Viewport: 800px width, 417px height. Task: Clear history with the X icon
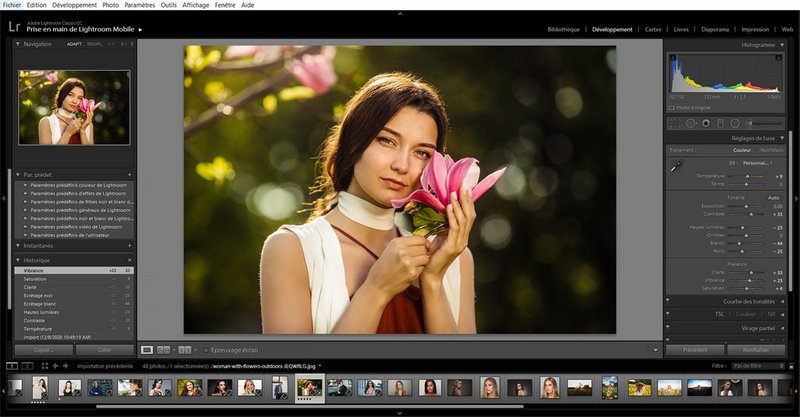point(129,260)
